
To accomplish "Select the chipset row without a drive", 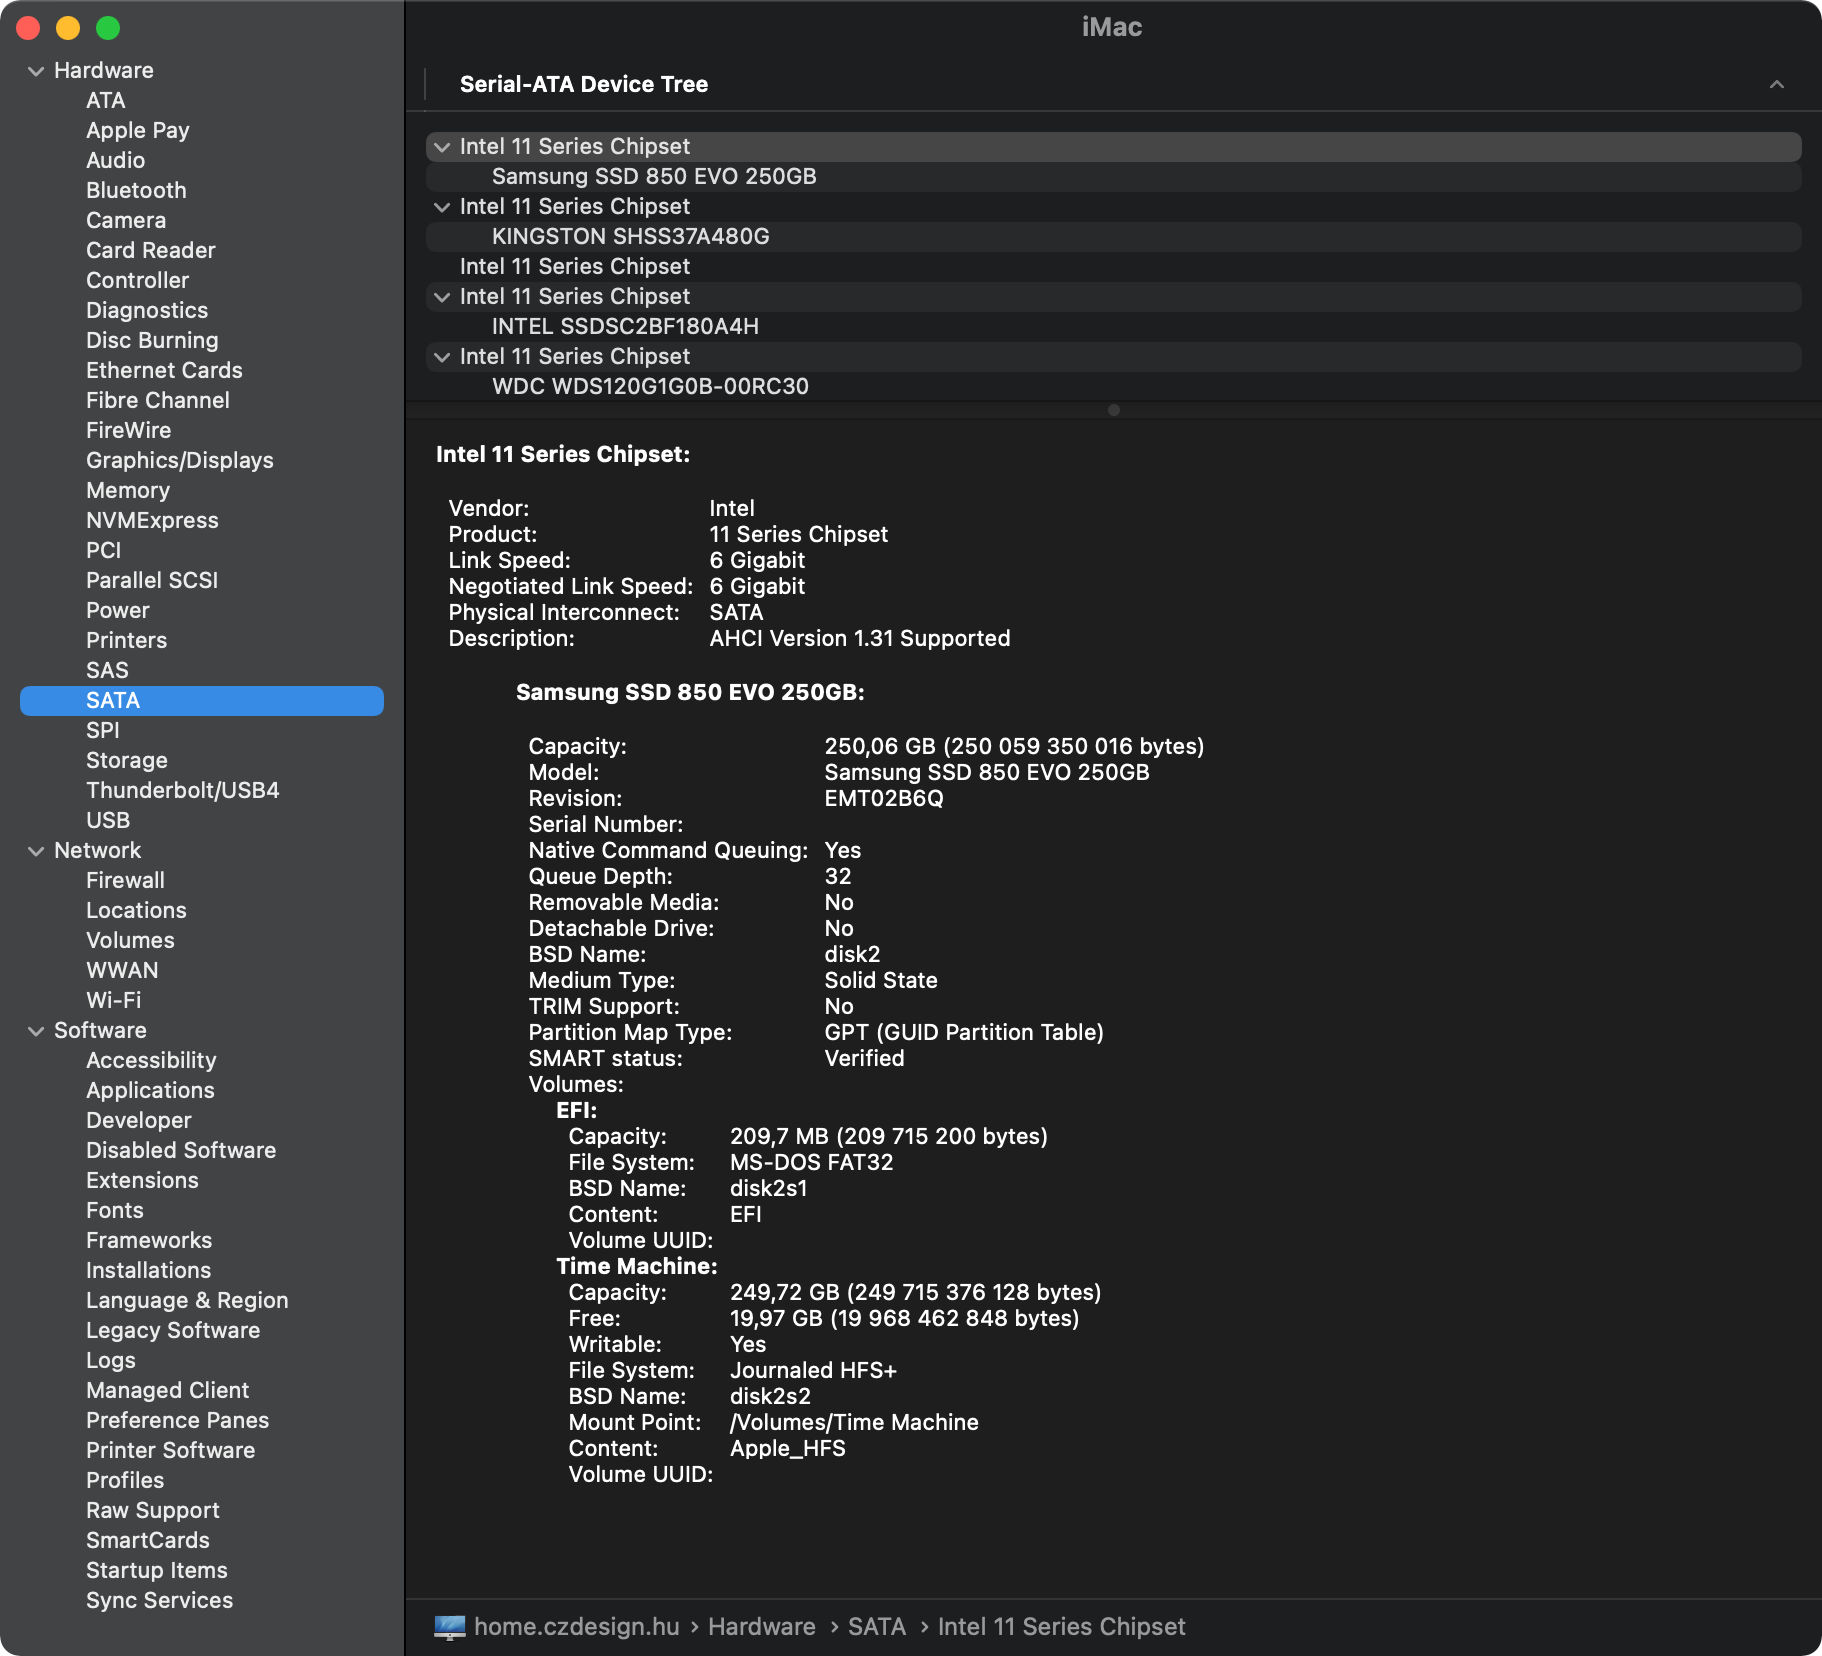I will point(1114,267).
